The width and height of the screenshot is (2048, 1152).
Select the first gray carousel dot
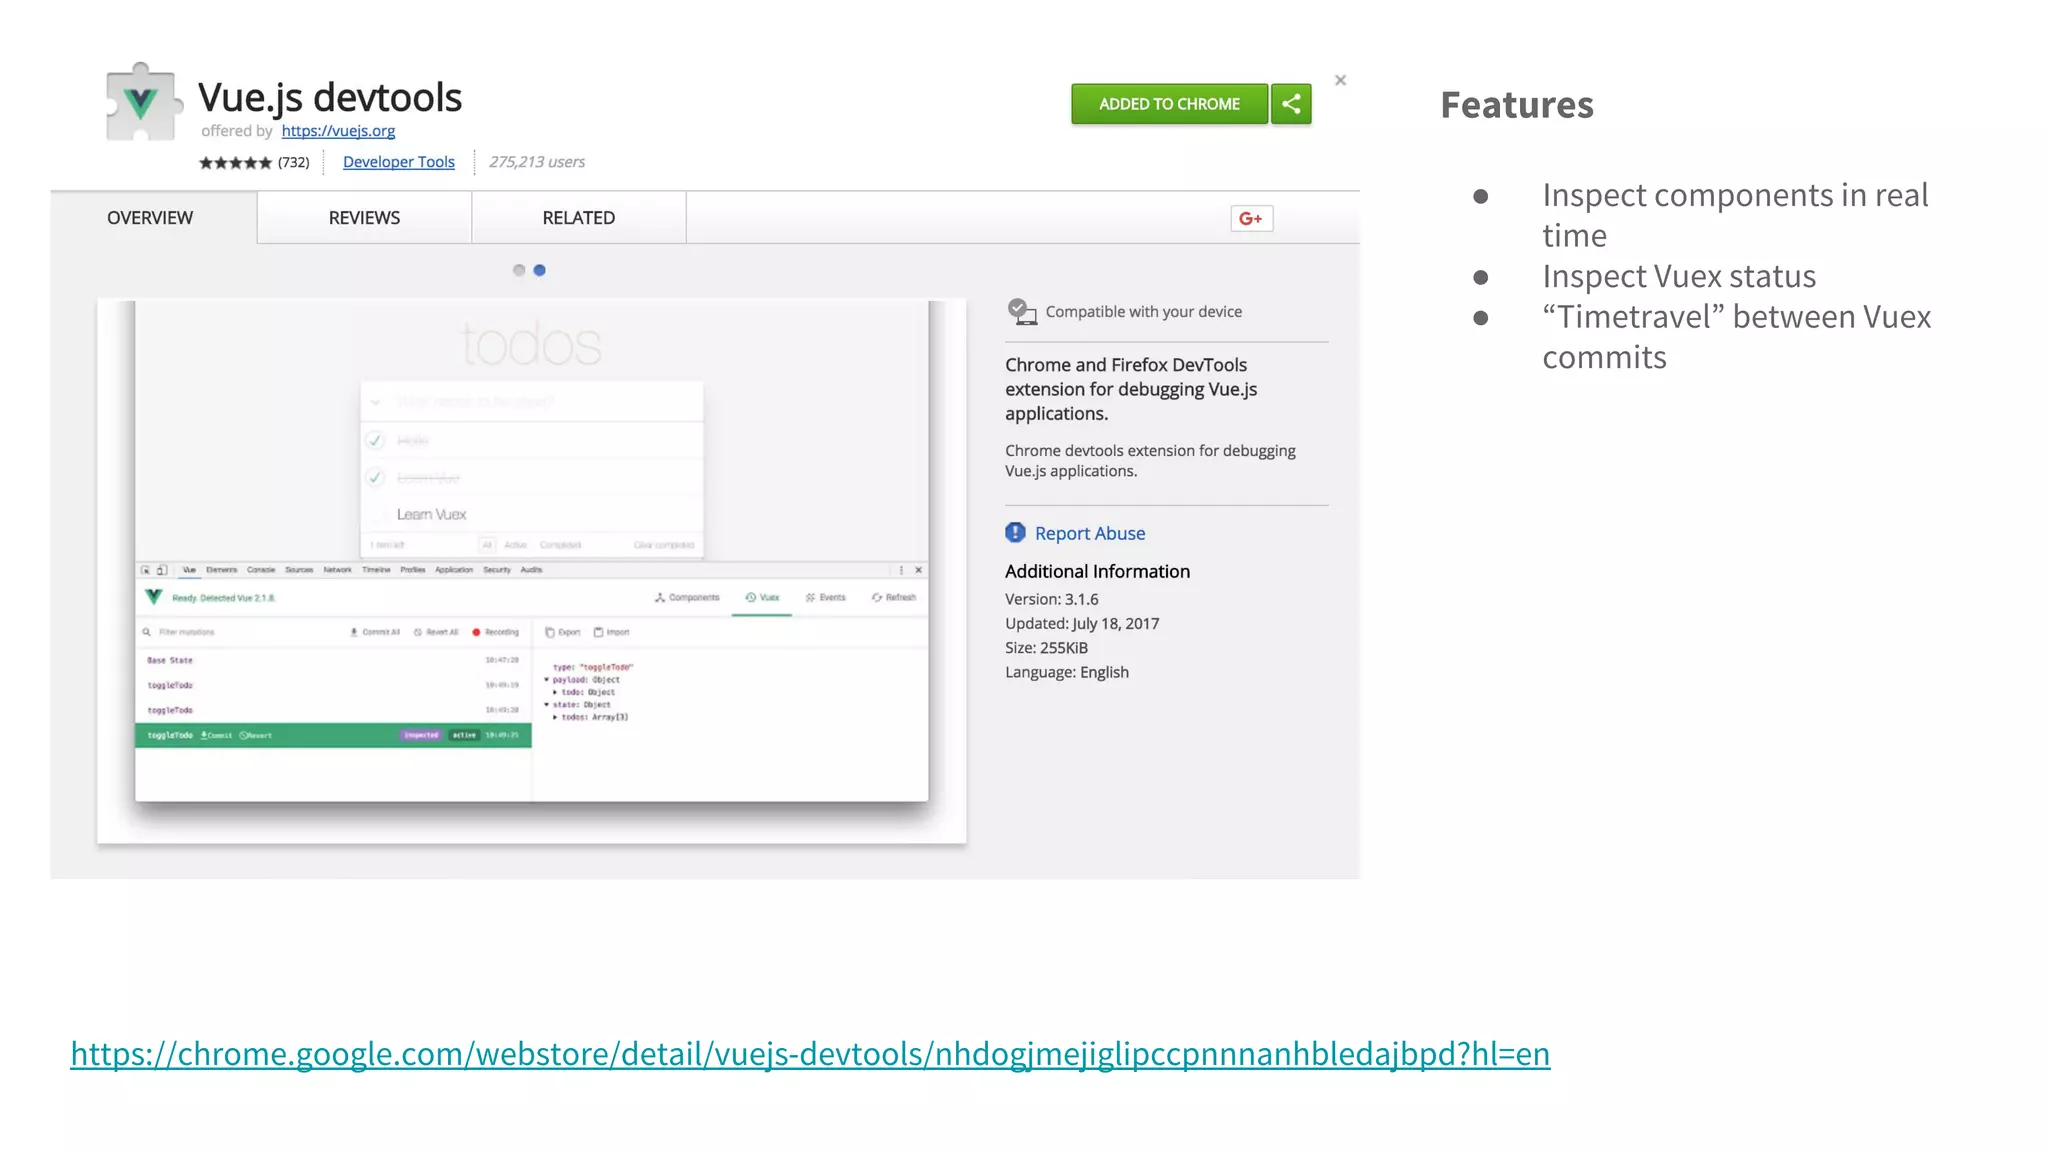(518, 270)
